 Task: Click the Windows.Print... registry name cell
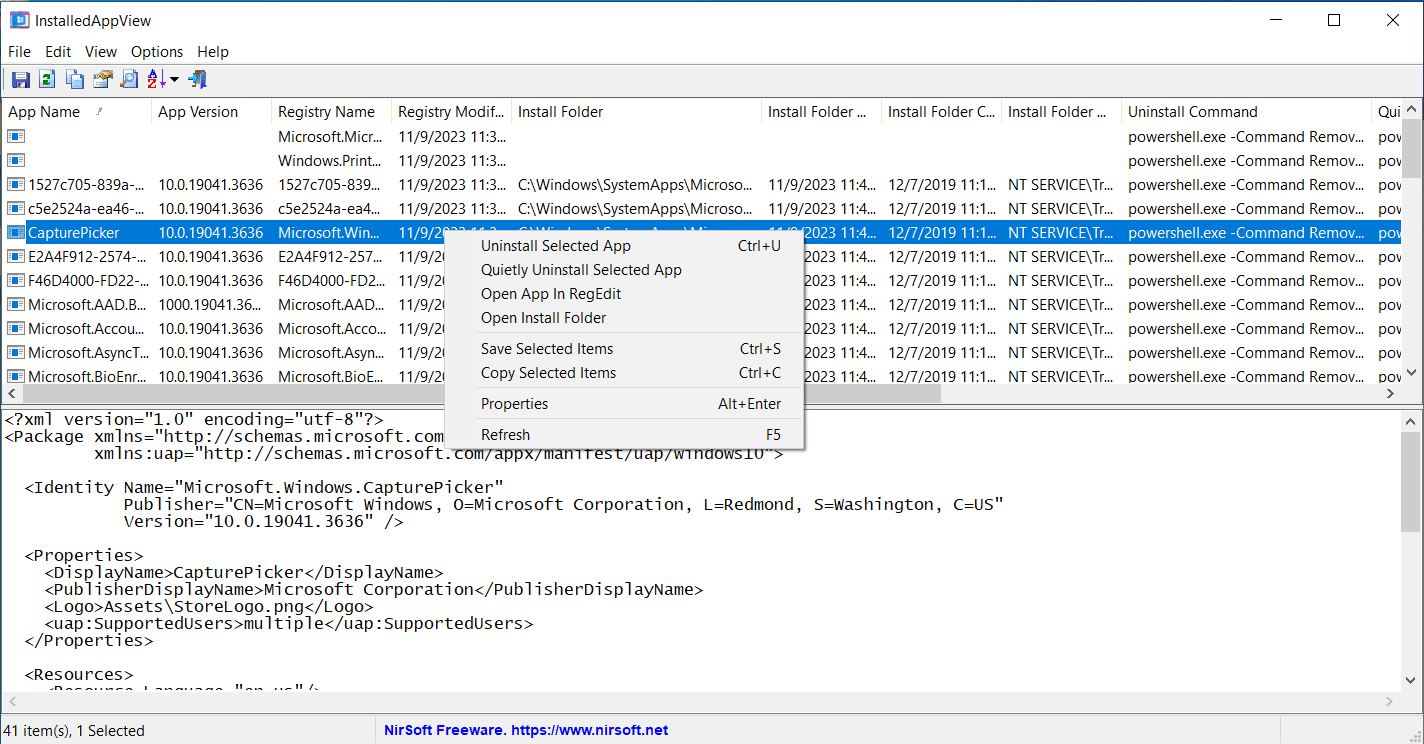tap(329, 161)
